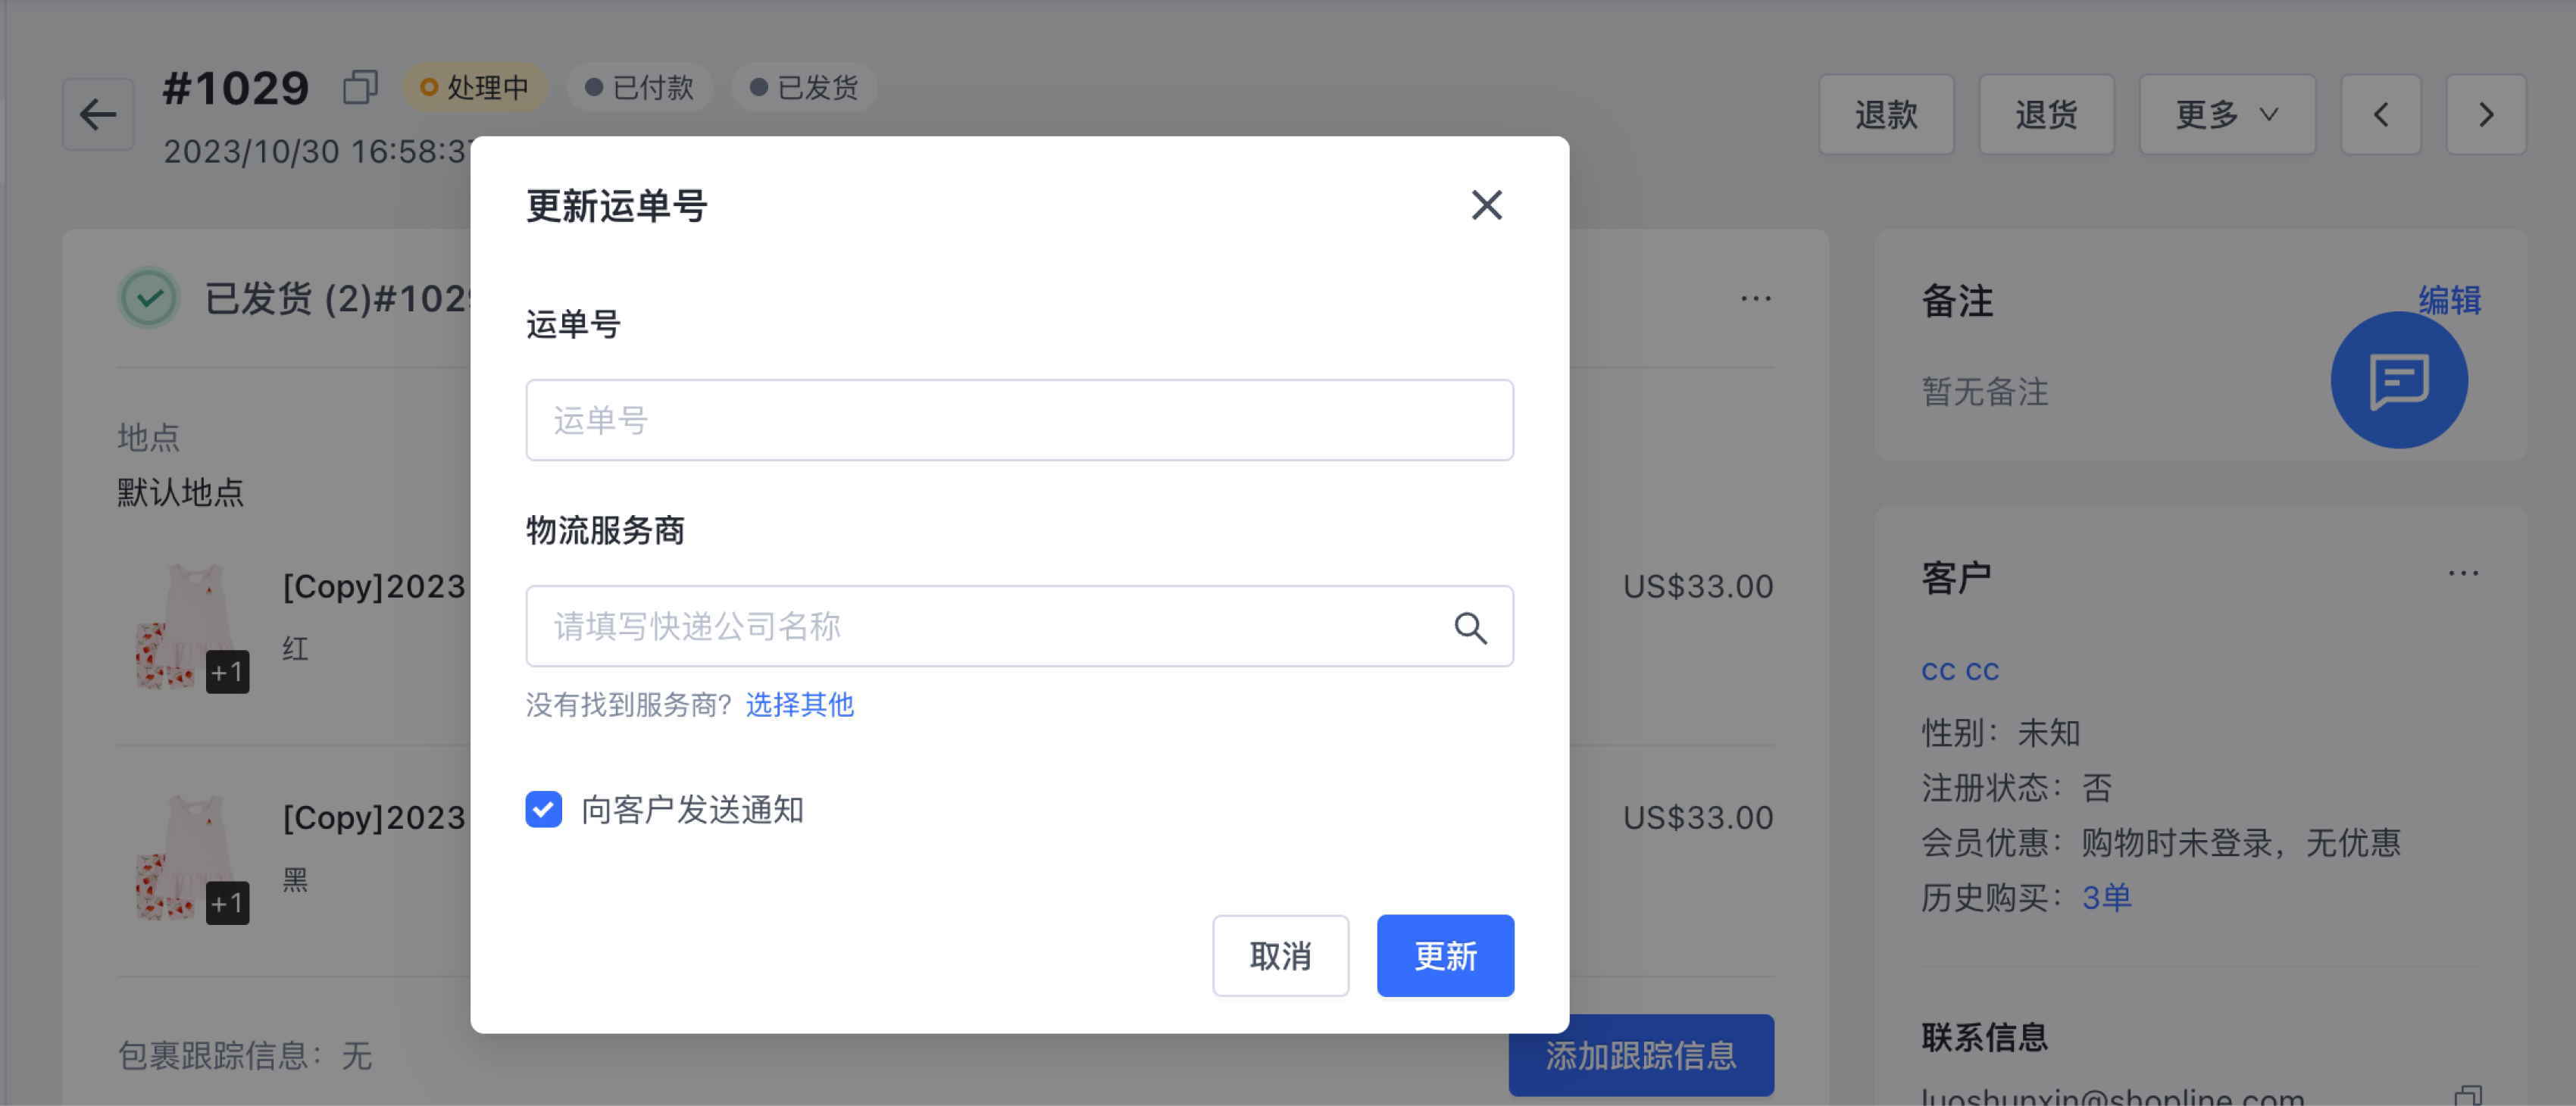Image resolution: width=2576 pixels, height=1106 pixels.
Task: Click the 处理中 status badge
Action: [x=475, y=87]
